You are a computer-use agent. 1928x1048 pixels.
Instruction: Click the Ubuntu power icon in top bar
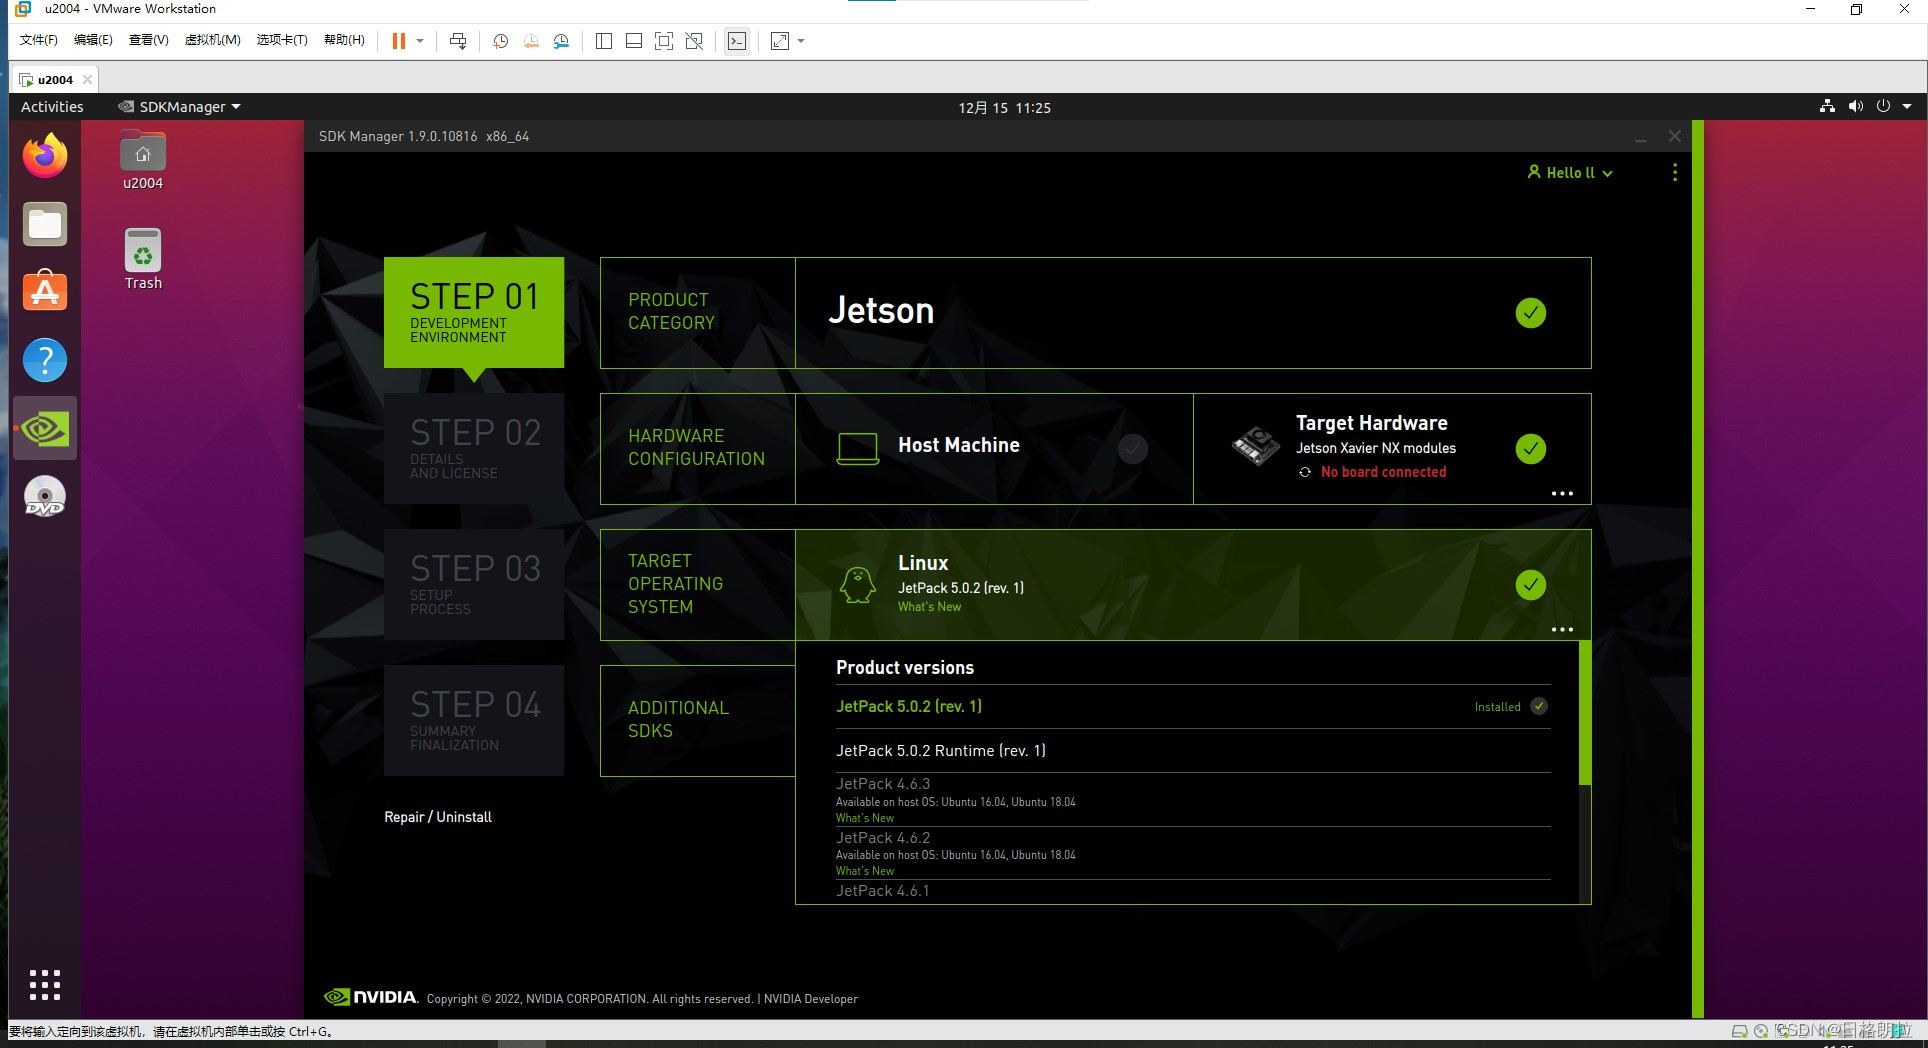pyautogui.click(x=1884, y=106)
